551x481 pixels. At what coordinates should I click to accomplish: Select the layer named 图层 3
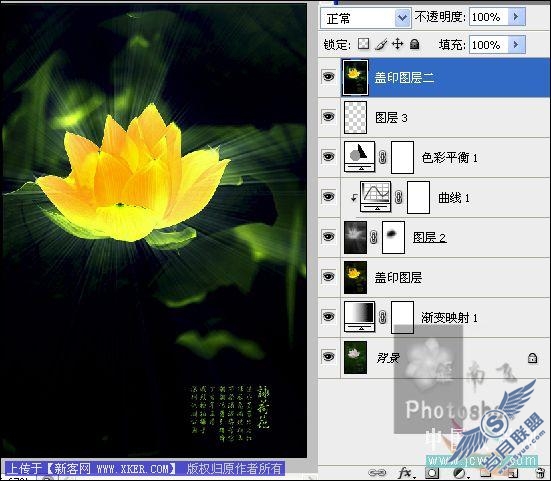click(x=391, y=118)
